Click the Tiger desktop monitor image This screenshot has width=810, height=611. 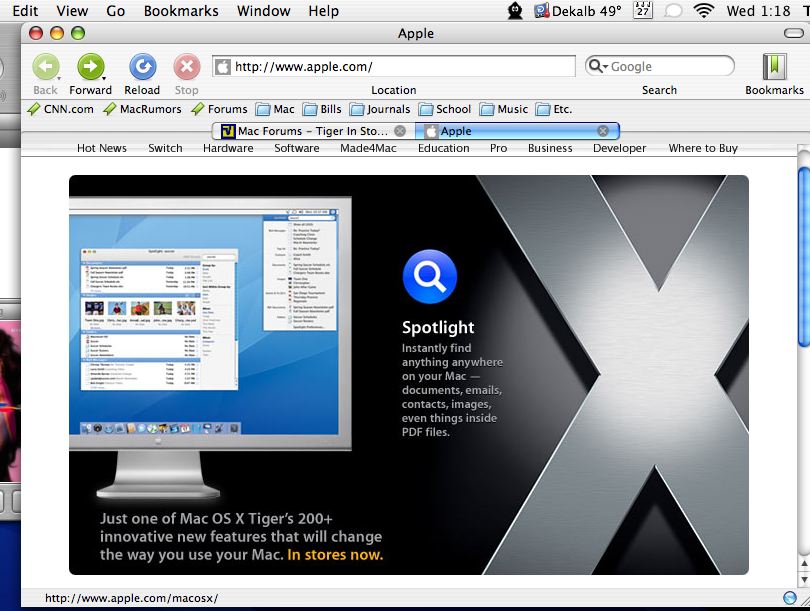210,346
